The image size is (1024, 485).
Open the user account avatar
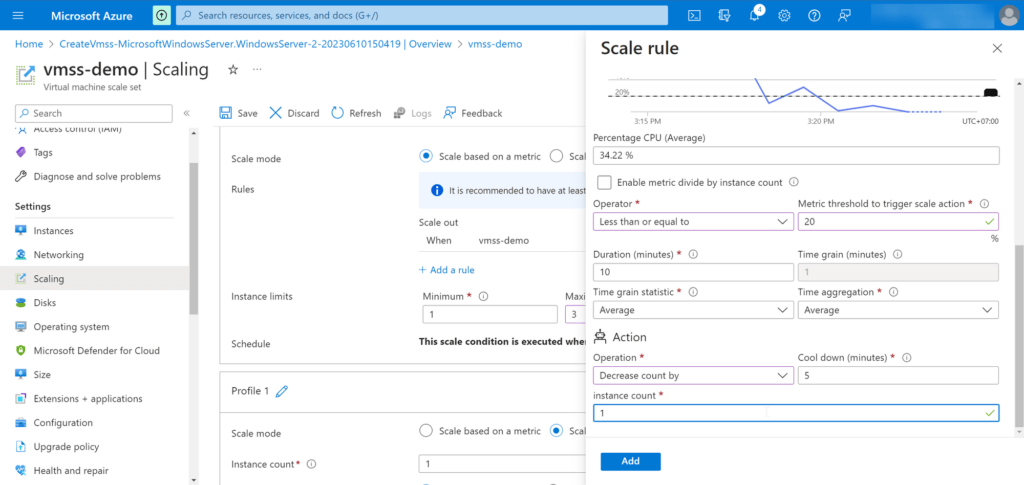tap(1010, 16)
